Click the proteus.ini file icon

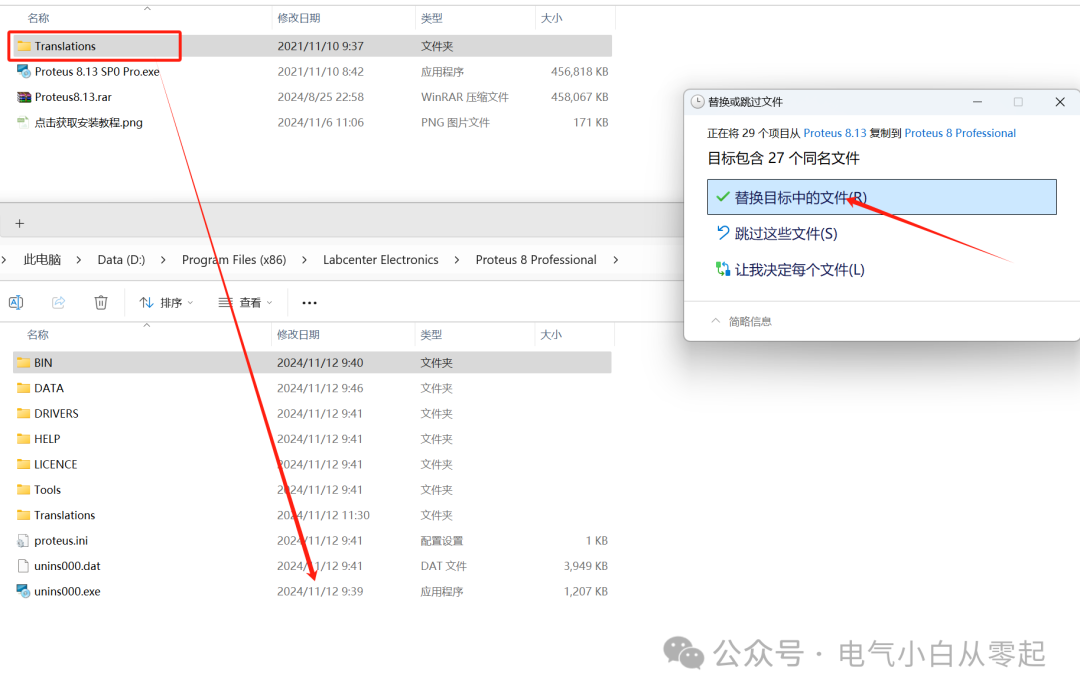(23, 541)
